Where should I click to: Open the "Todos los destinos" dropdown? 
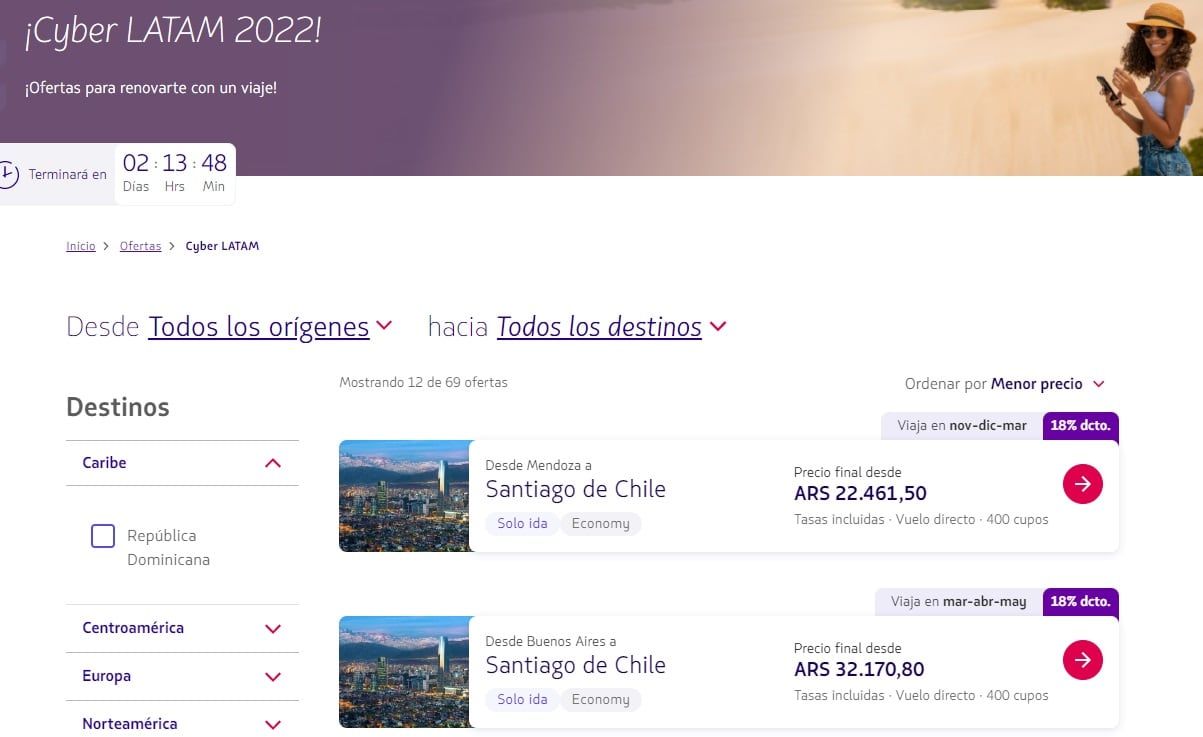[599, 327]
